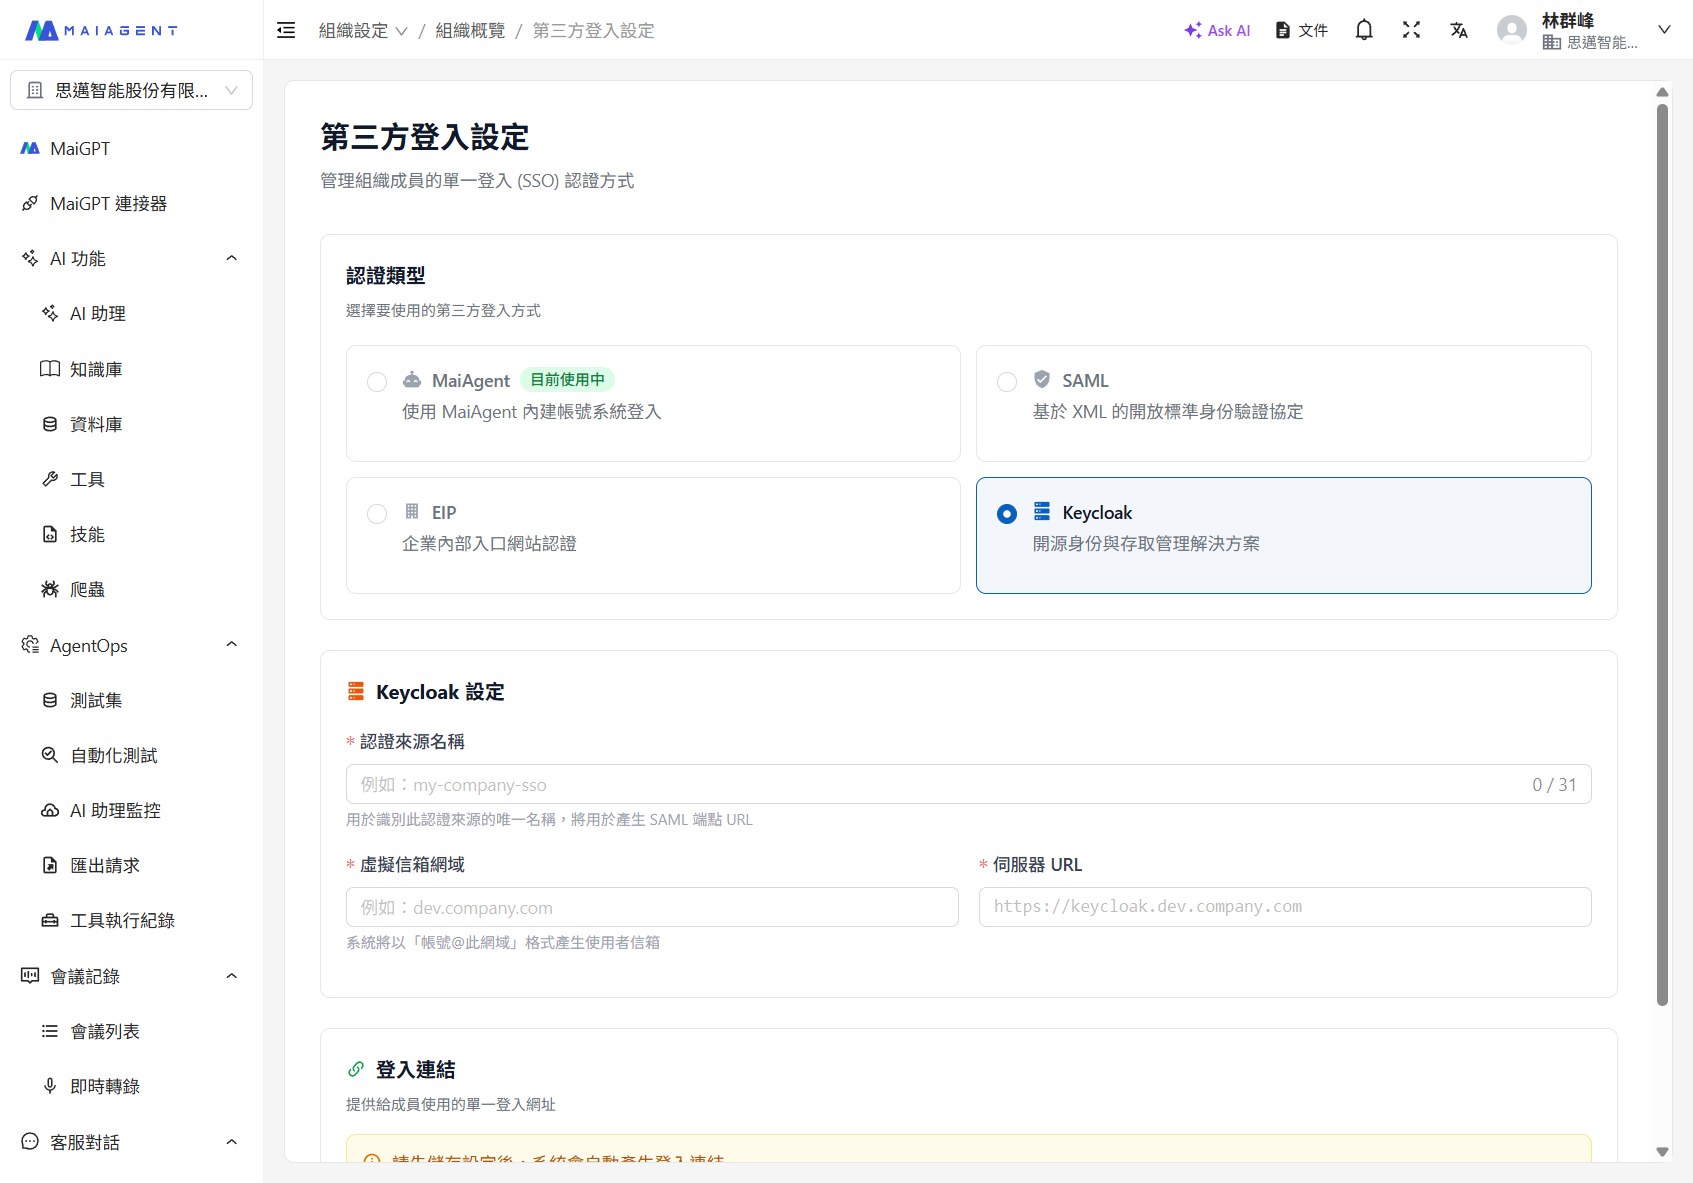Click the MaiGPT 連接器 plug icon
Screen dimensions: 1693x1183
30,203
